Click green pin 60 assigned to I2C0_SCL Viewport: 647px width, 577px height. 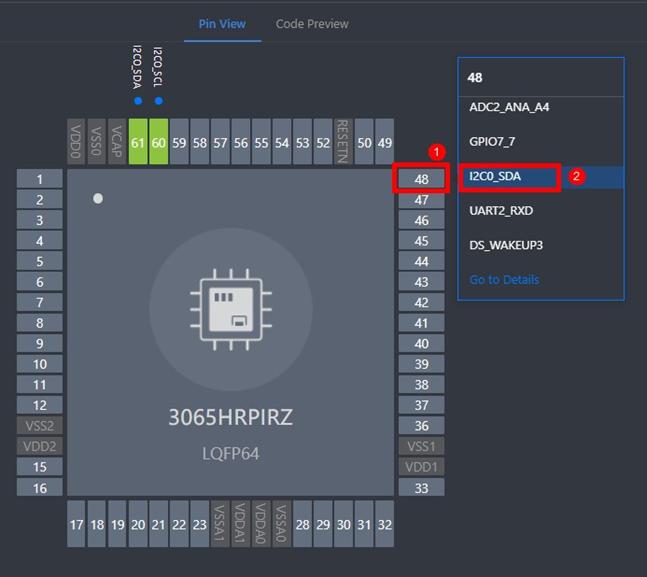coord(158,144)
